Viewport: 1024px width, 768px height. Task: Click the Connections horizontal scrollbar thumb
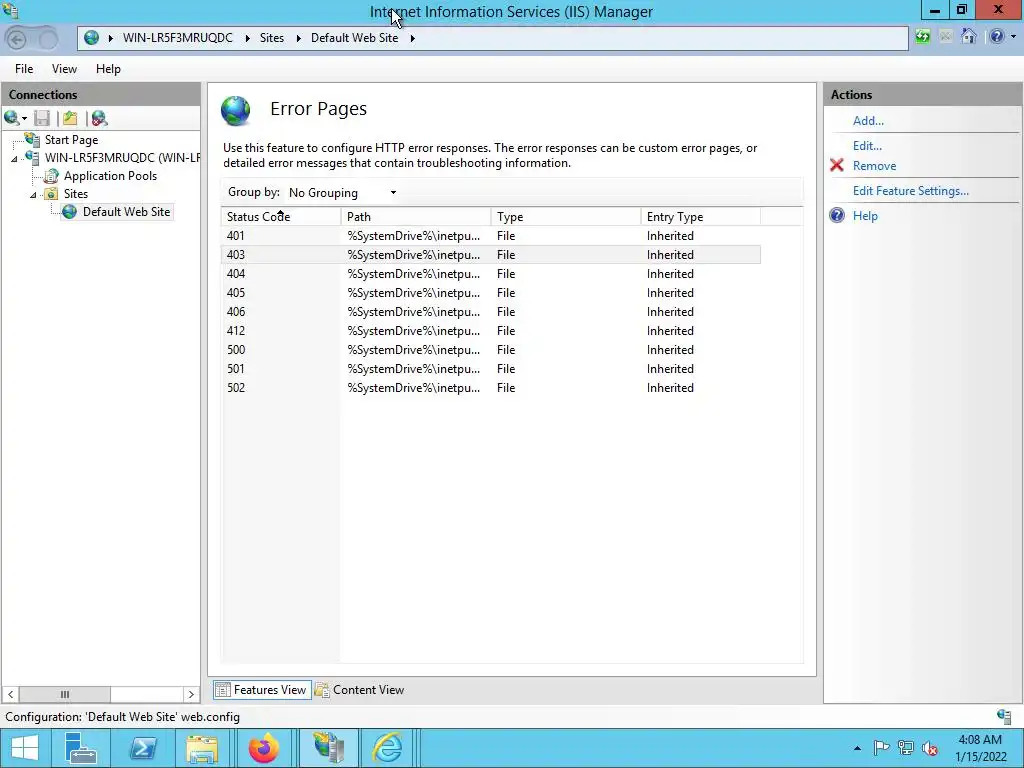coord(65,694)
